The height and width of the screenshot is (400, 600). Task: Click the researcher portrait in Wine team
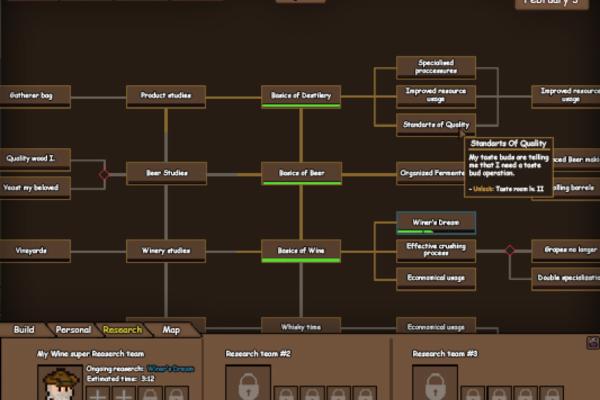[x=60, y=383]
